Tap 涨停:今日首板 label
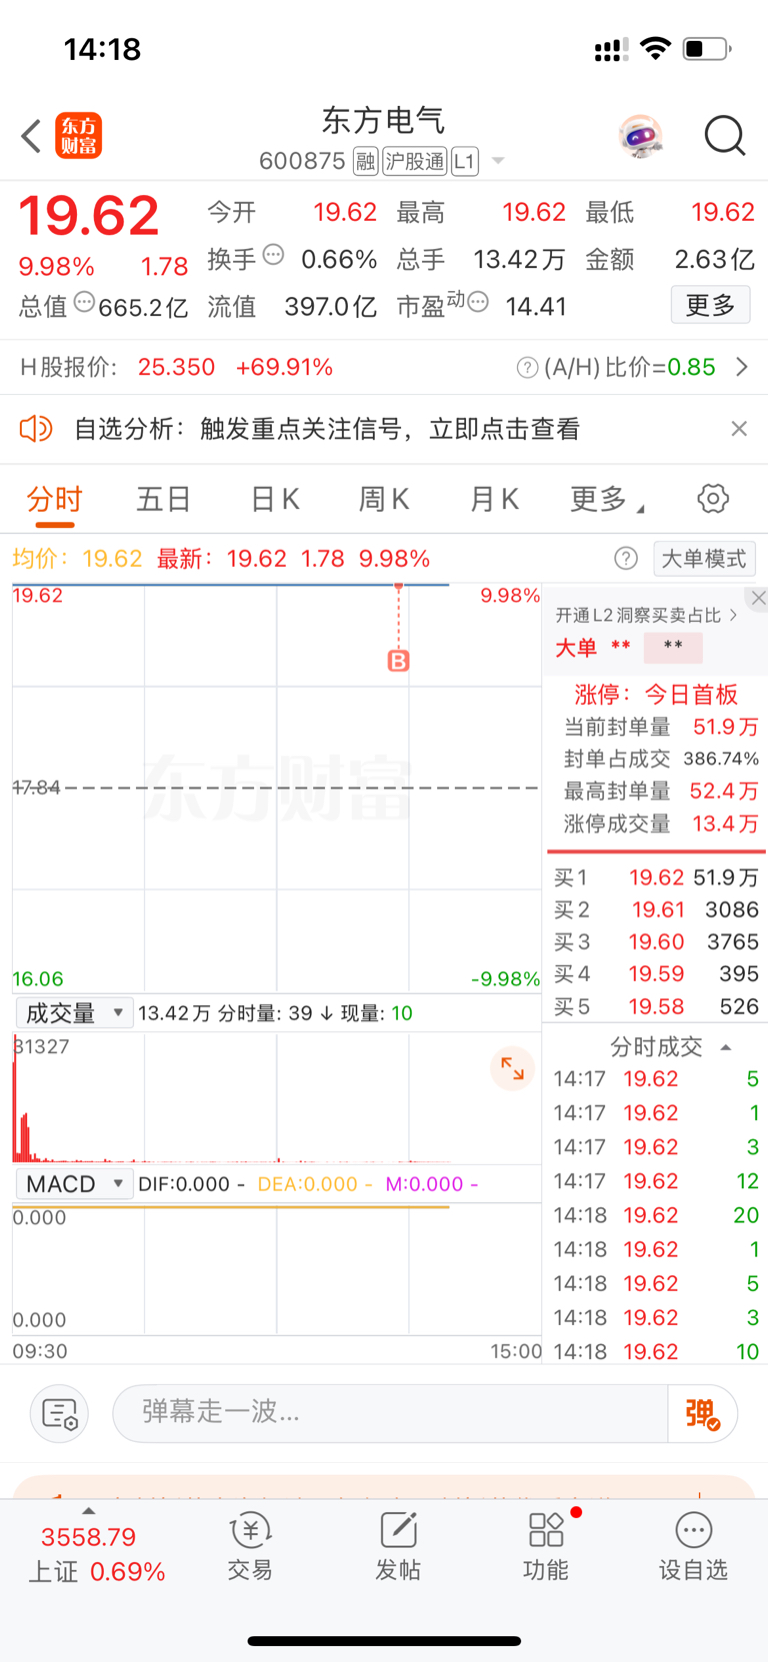This screenshot has width=768, height=1663. click(x=656, y=694)
